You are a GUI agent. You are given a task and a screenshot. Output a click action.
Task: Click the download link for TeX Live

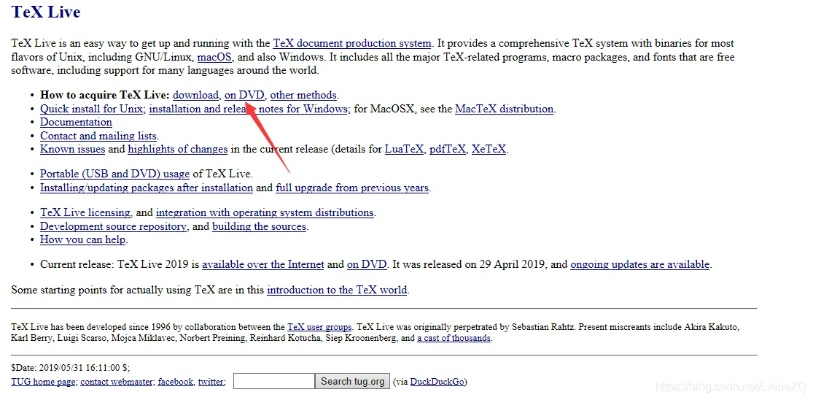pyautogui.click(x=195, y=95)
